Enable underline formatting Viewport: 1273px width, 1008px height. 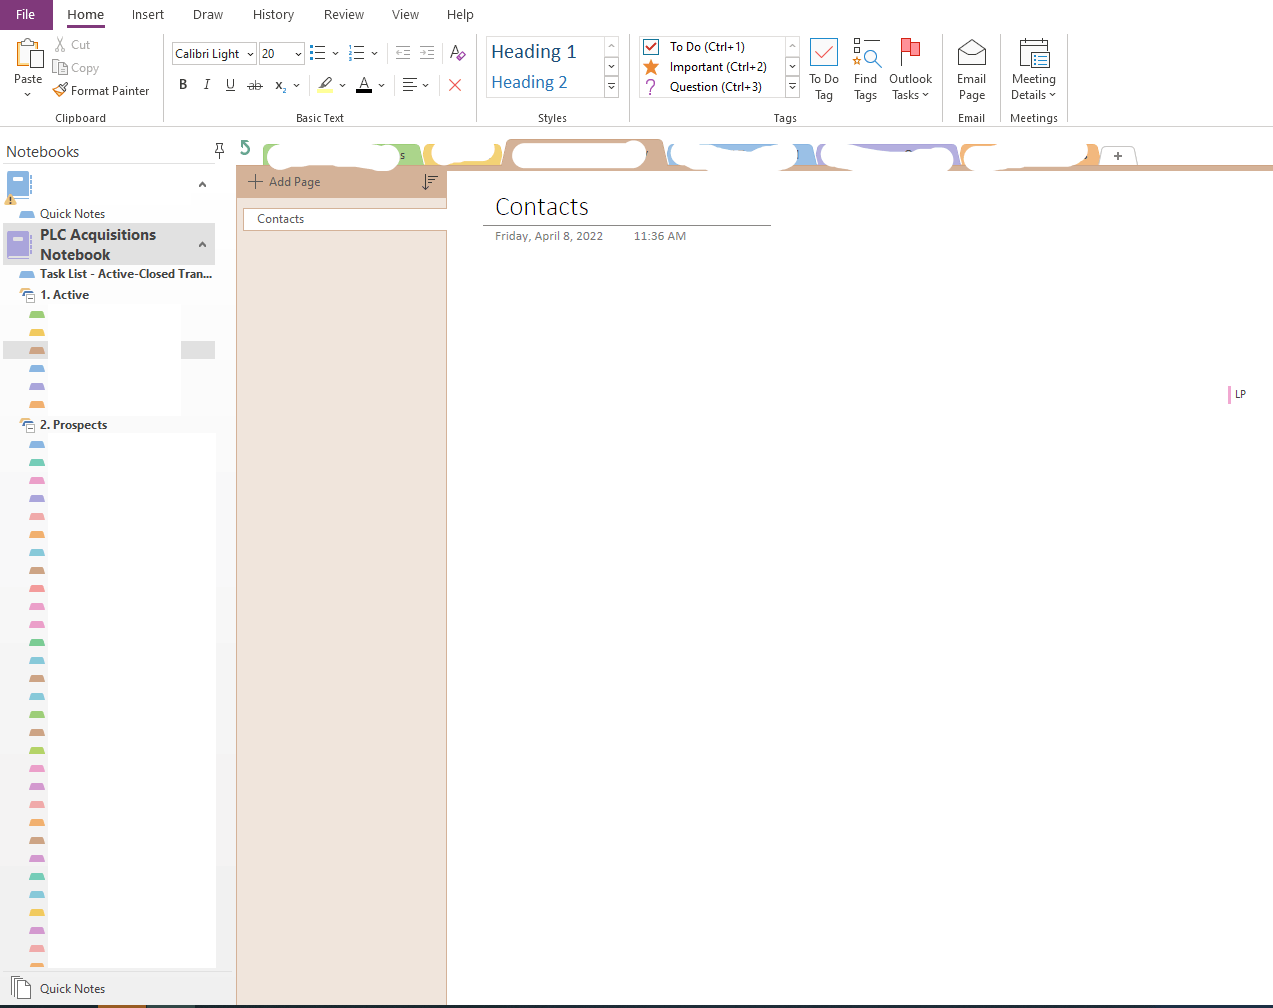point(230,85)
